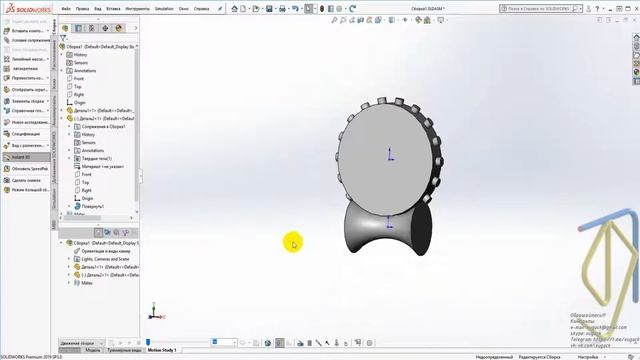Expand Lights, Cameras and Scene in the motion tree
Image resolution: width=640 pixels, height=360 pixels.
click(69, 259)
